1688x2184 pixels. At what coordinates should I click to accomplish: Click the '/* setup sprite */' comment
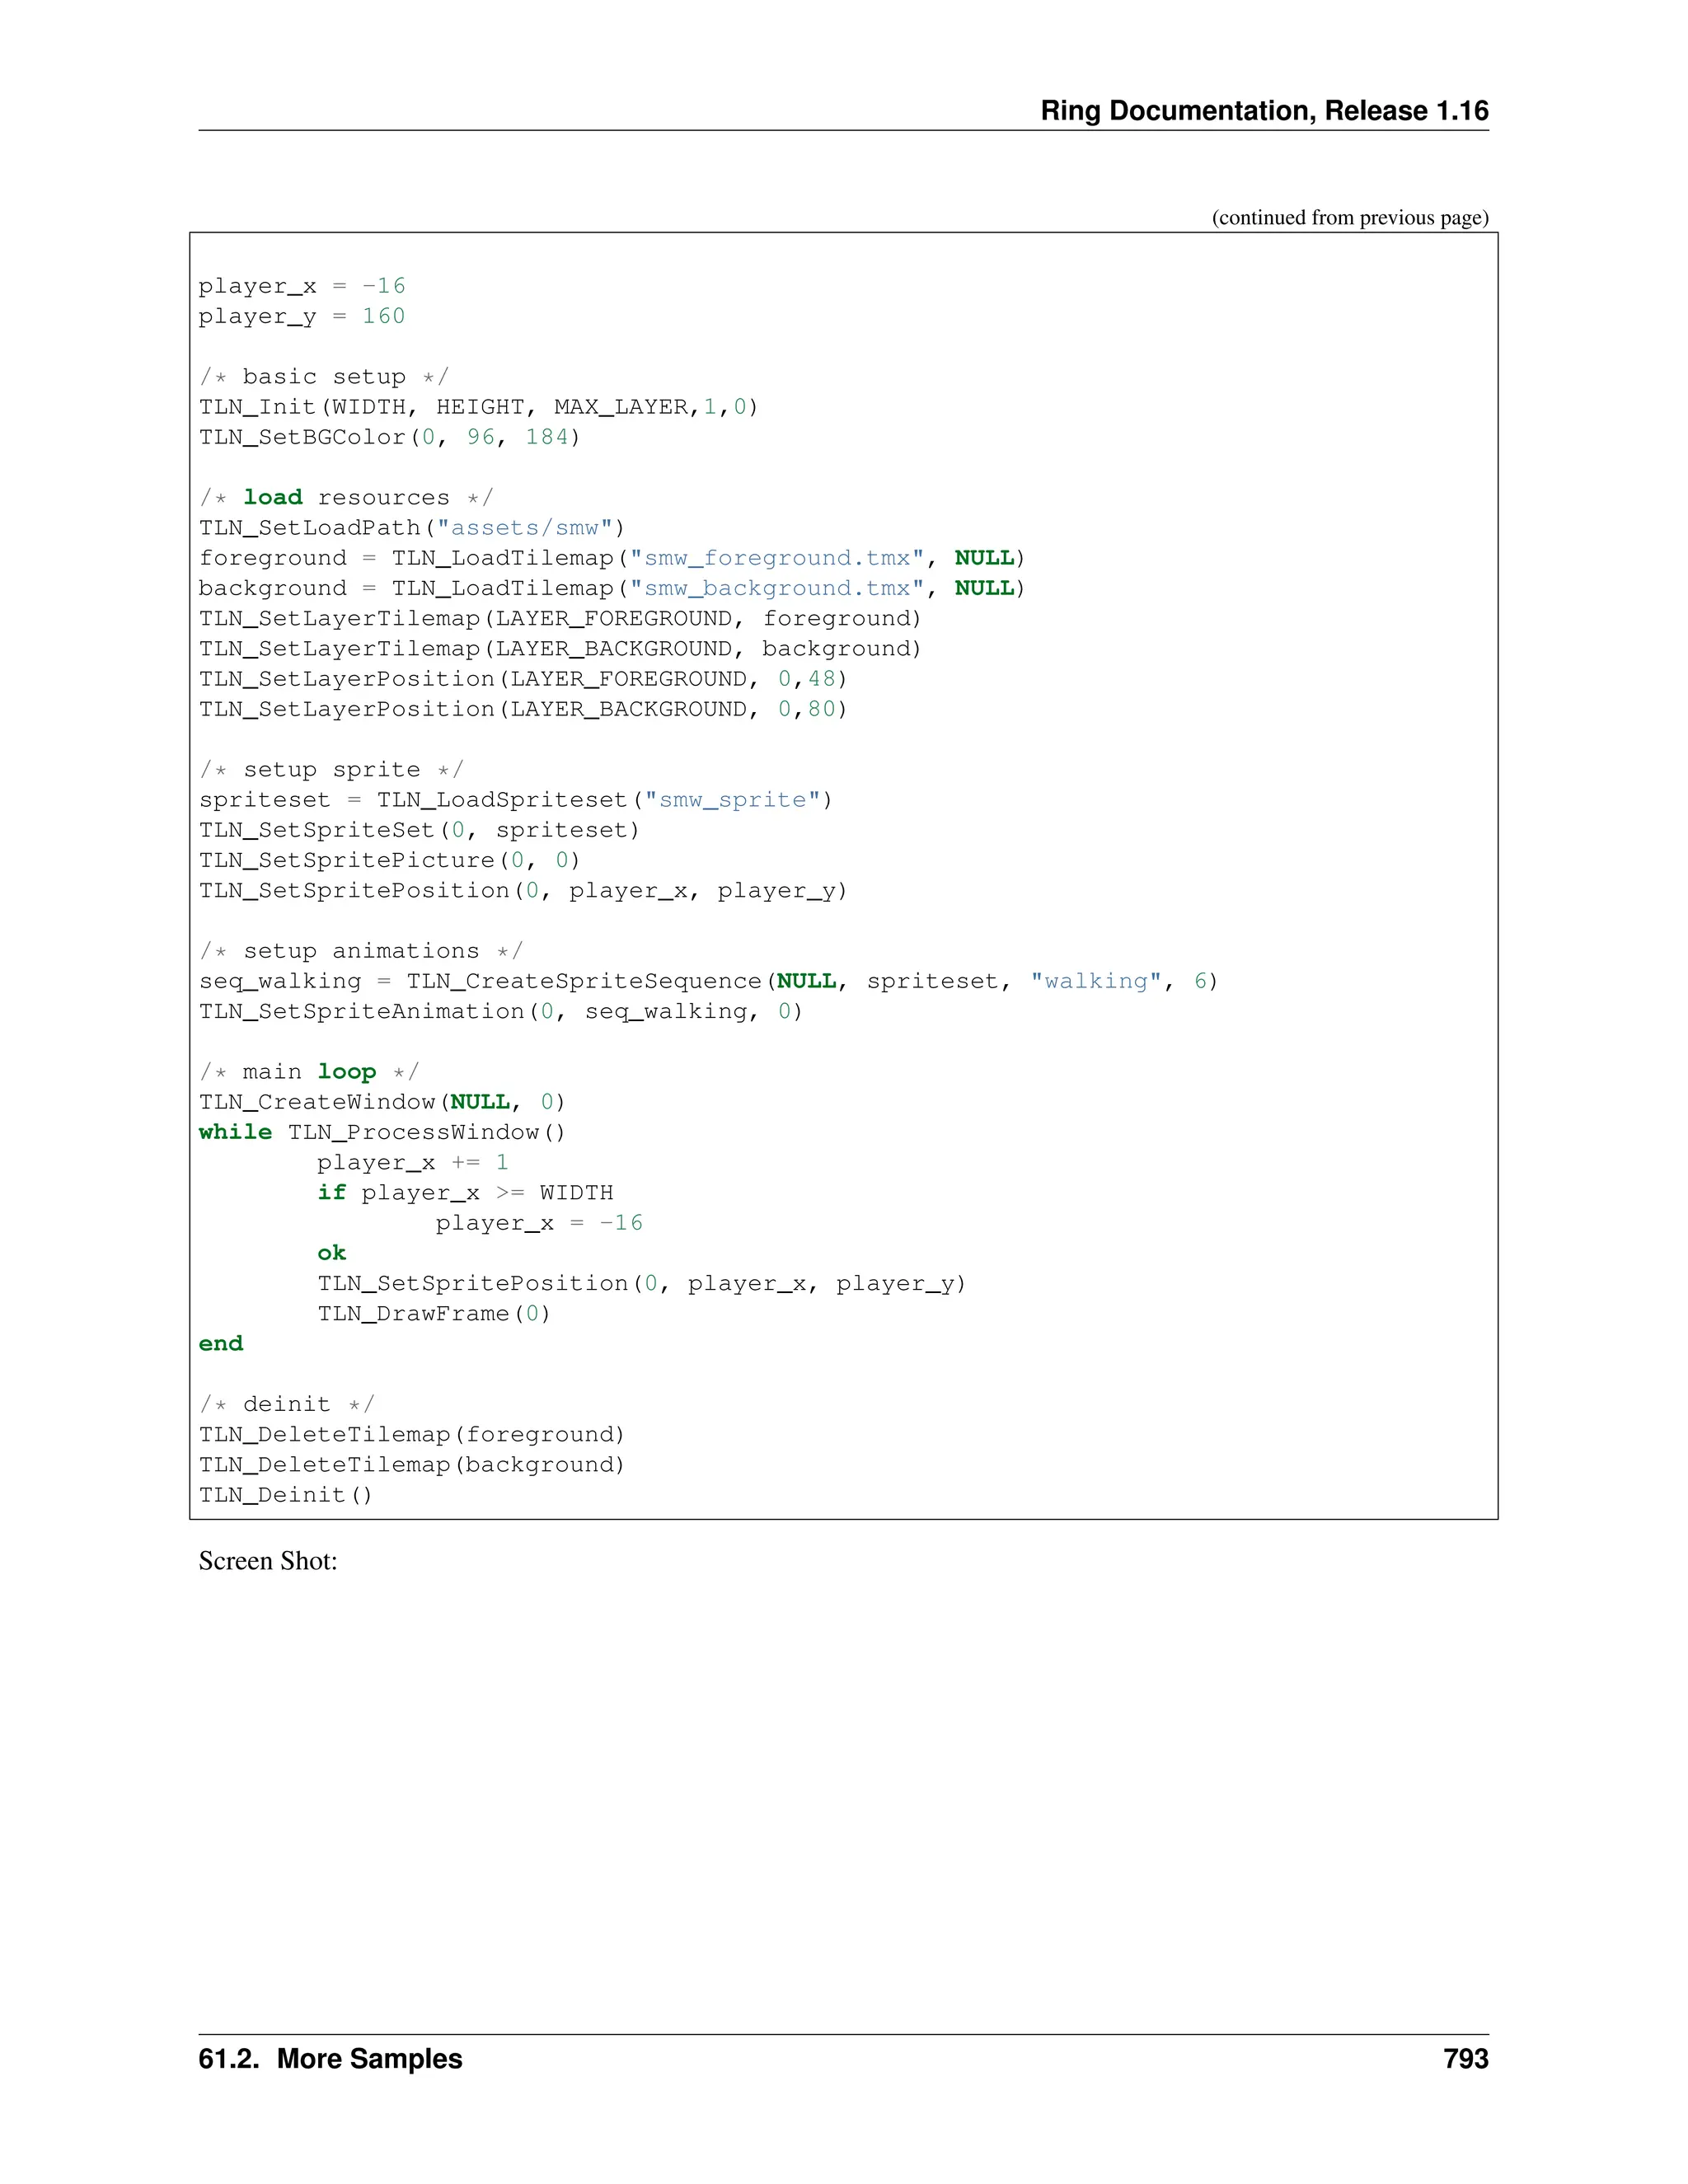331,770
